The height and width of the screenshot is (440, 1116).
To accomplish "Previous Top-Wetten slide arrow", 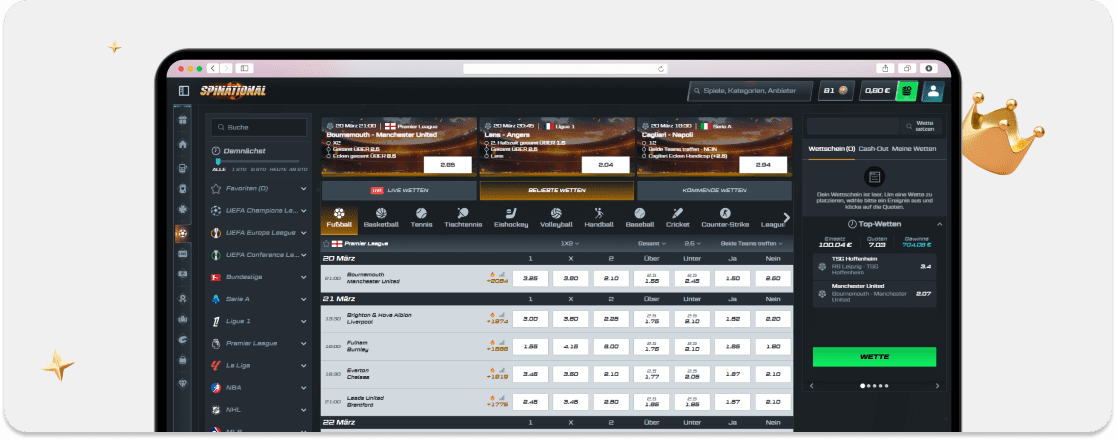I will click(x=811, y=386).
